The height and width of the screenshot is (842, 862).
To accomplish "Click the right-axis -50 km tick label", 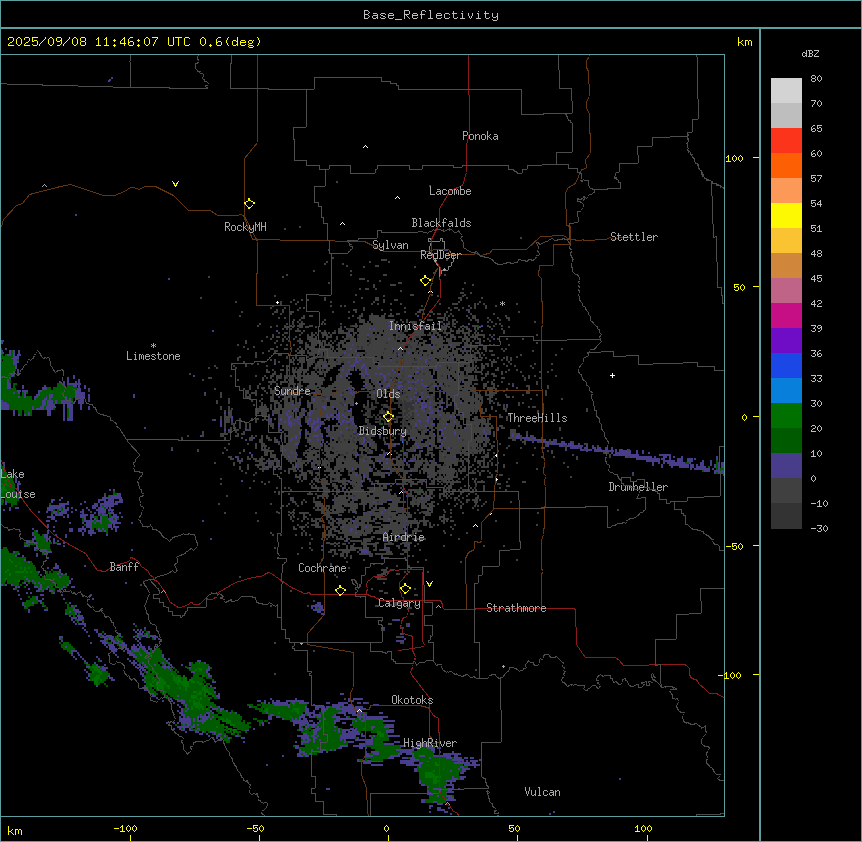I will tap(734, 546).
